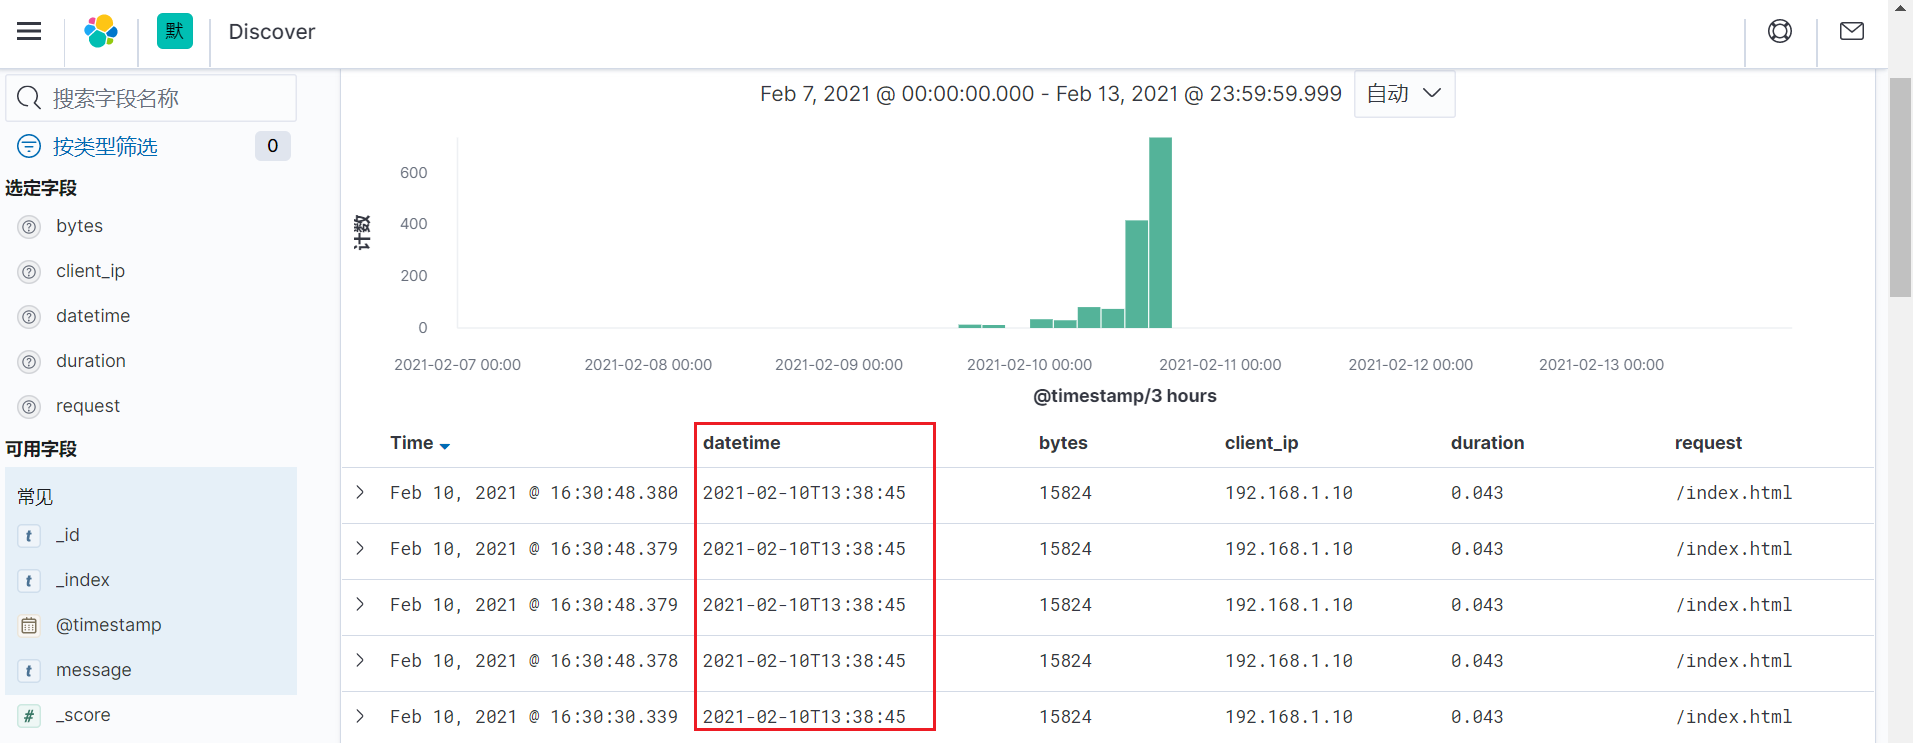This screenshot has height=743, width=1913.
Task: Click the text type icon beside message
Action: pos(30,671)
